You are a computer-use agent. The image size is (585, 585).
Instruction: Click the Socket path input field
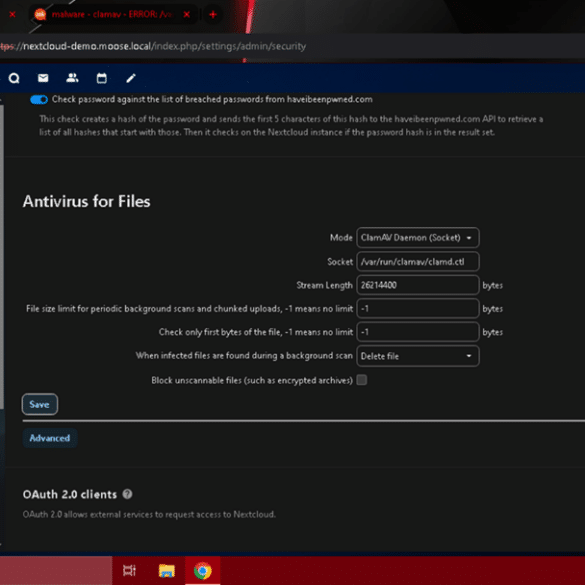pos(417,262)
